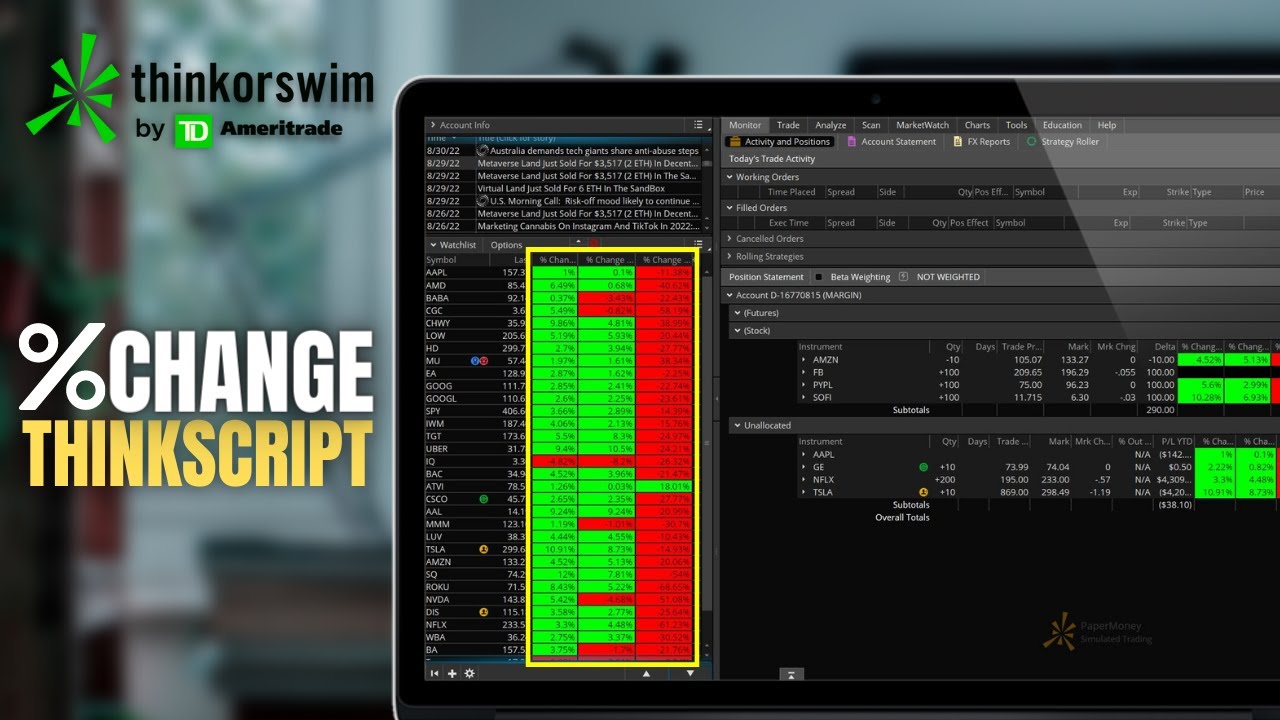Collapse the (Futures) group
Image resolution: width=1280 pixels, height=720 pixels.
tap(738, 313)
